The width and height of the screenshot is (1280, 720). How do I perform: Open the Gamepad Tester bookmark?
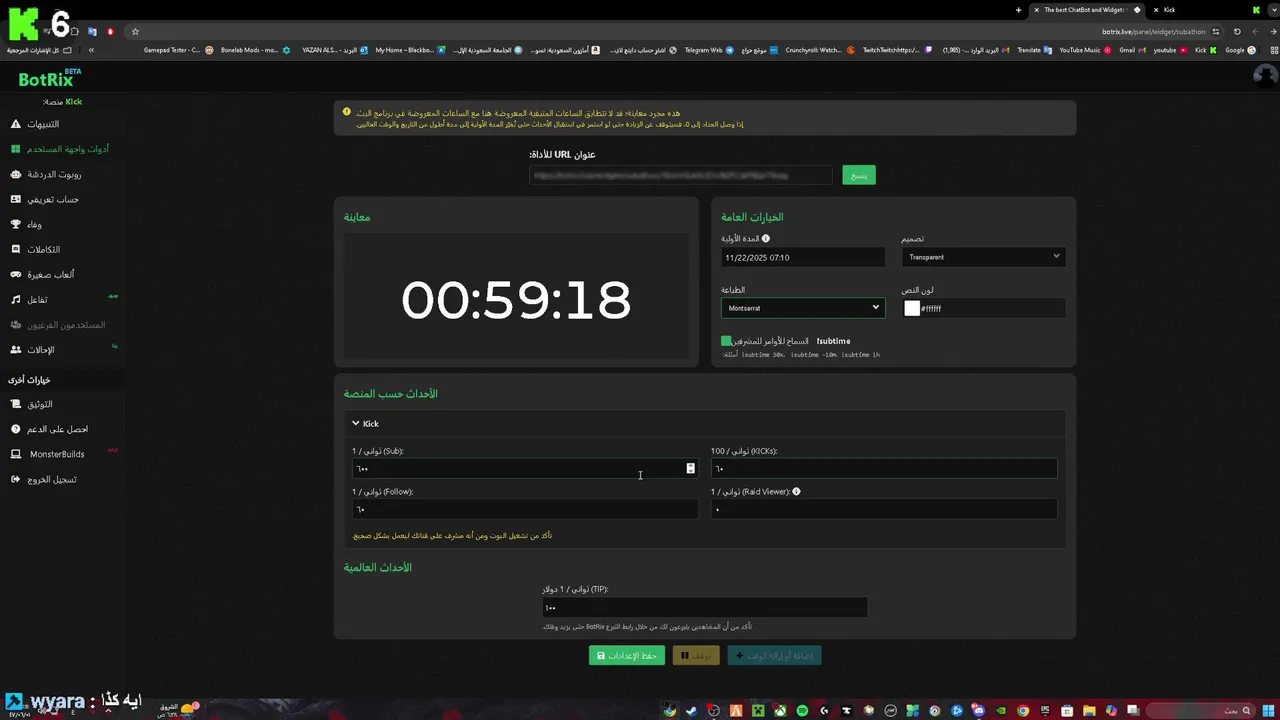coord(178,50)
